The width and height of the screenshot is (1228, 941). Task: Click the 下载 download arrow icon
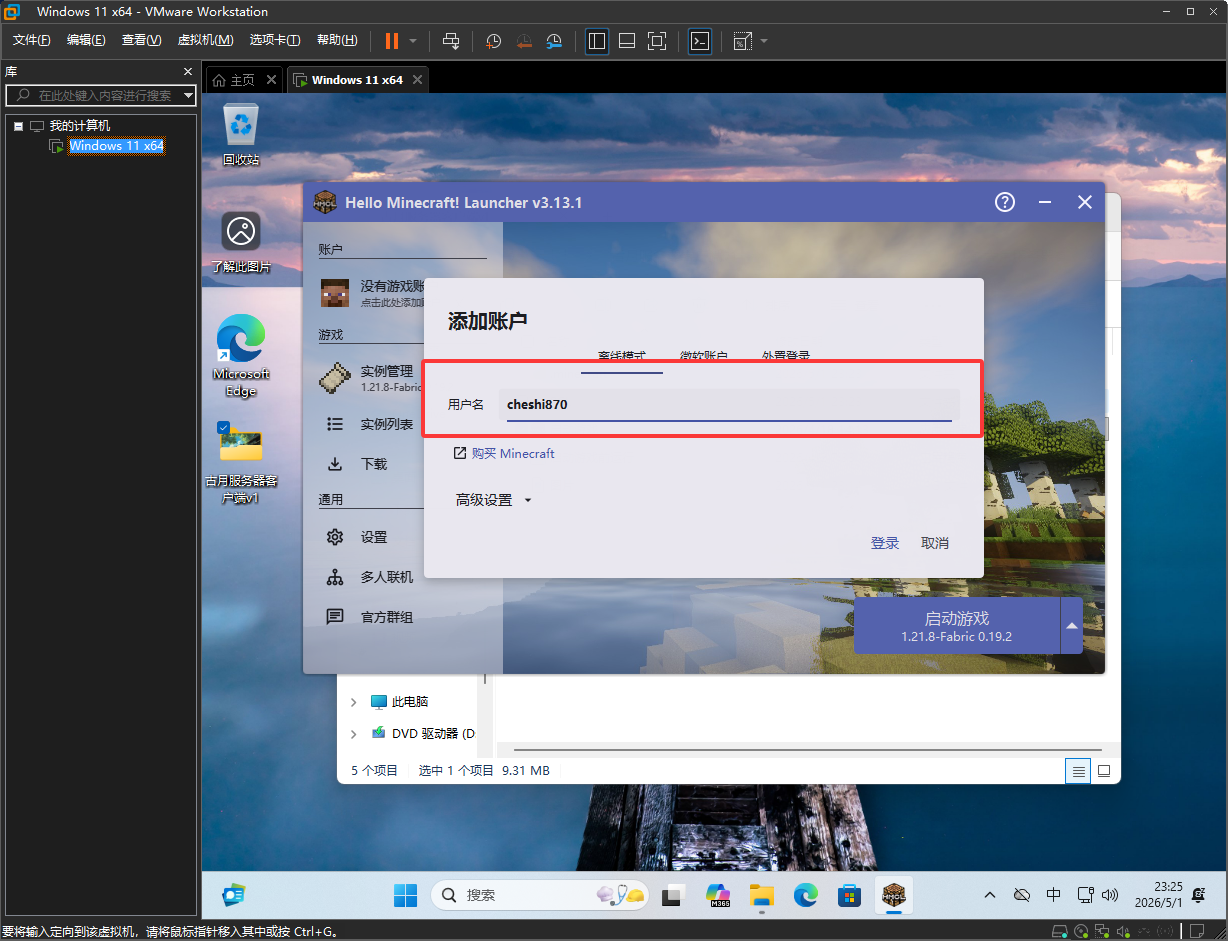tap(335, 464)
